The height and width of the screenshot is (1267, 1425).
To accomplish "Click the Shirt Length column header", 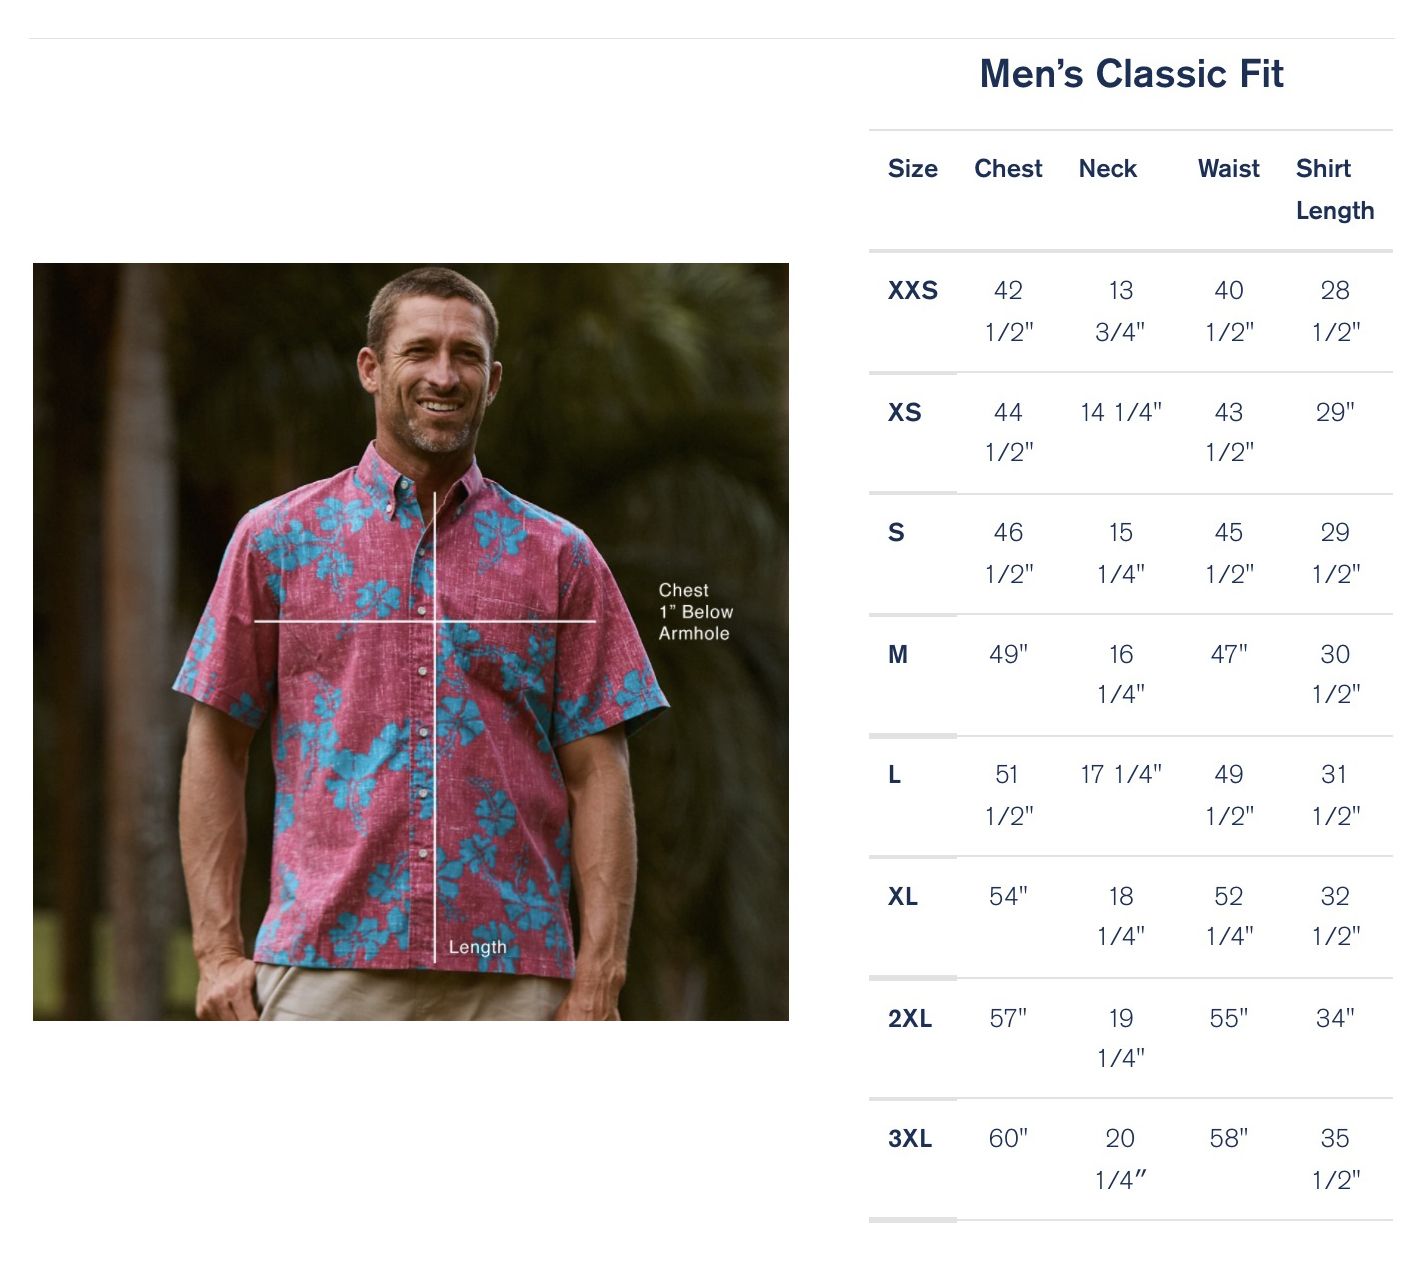I will [1334, 190].
